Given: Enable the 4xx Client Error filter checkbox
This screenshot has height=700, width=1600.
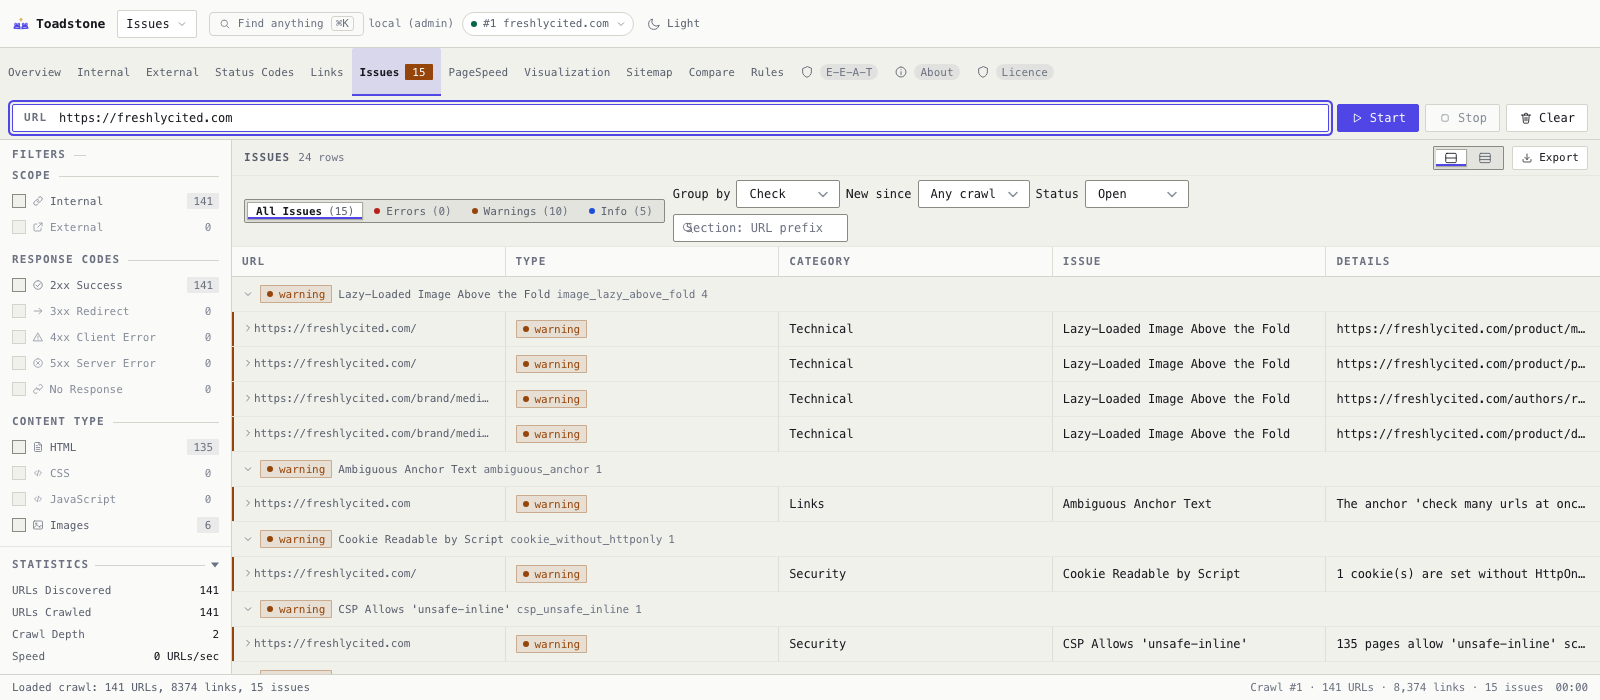Looking at the screenshot, I should point(19,337).
